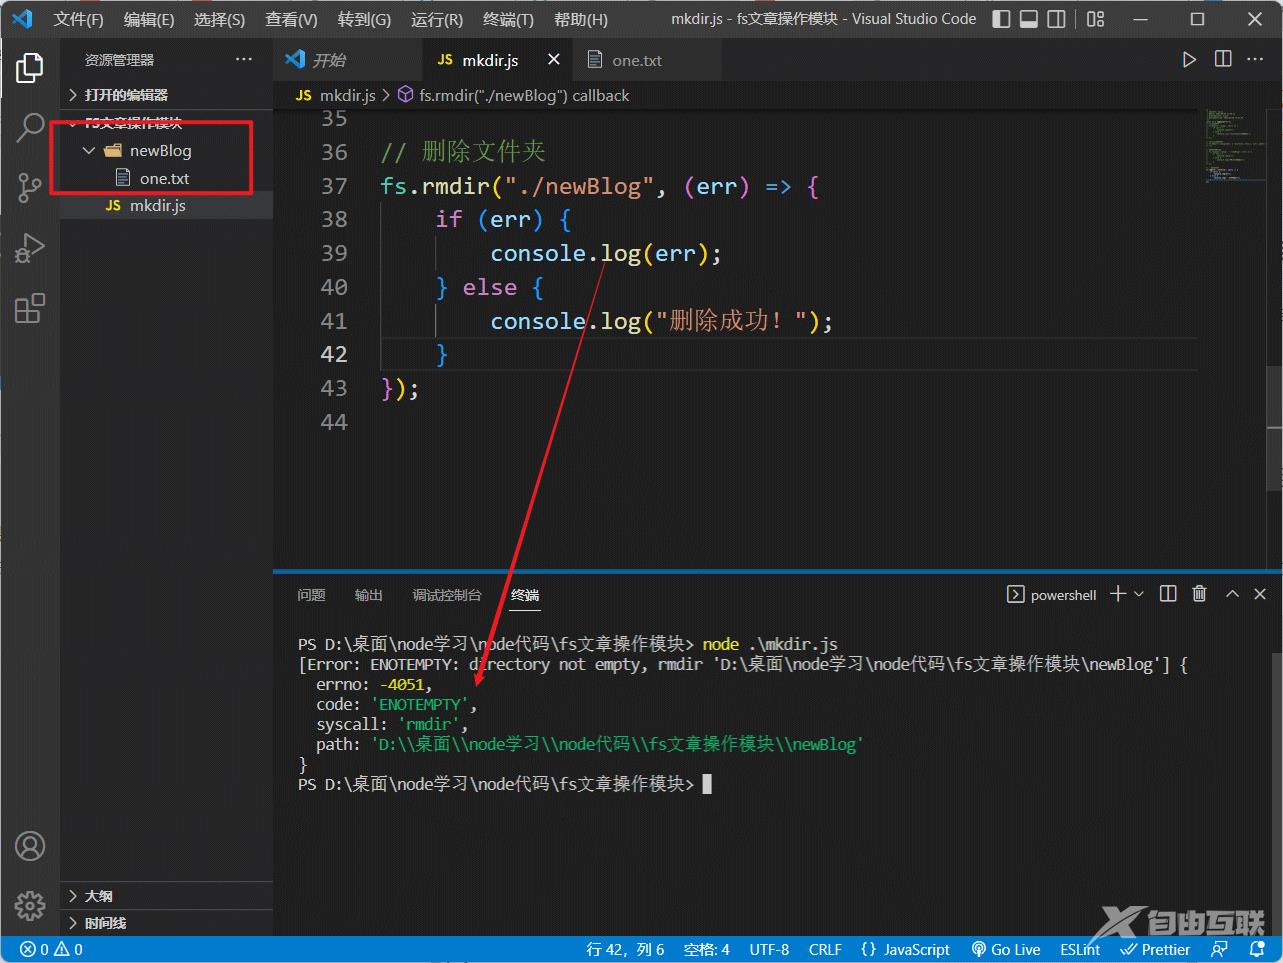Select mkdir.js in the explorer tree
The width and height of the screenshot is (1283, 963).
166,205
